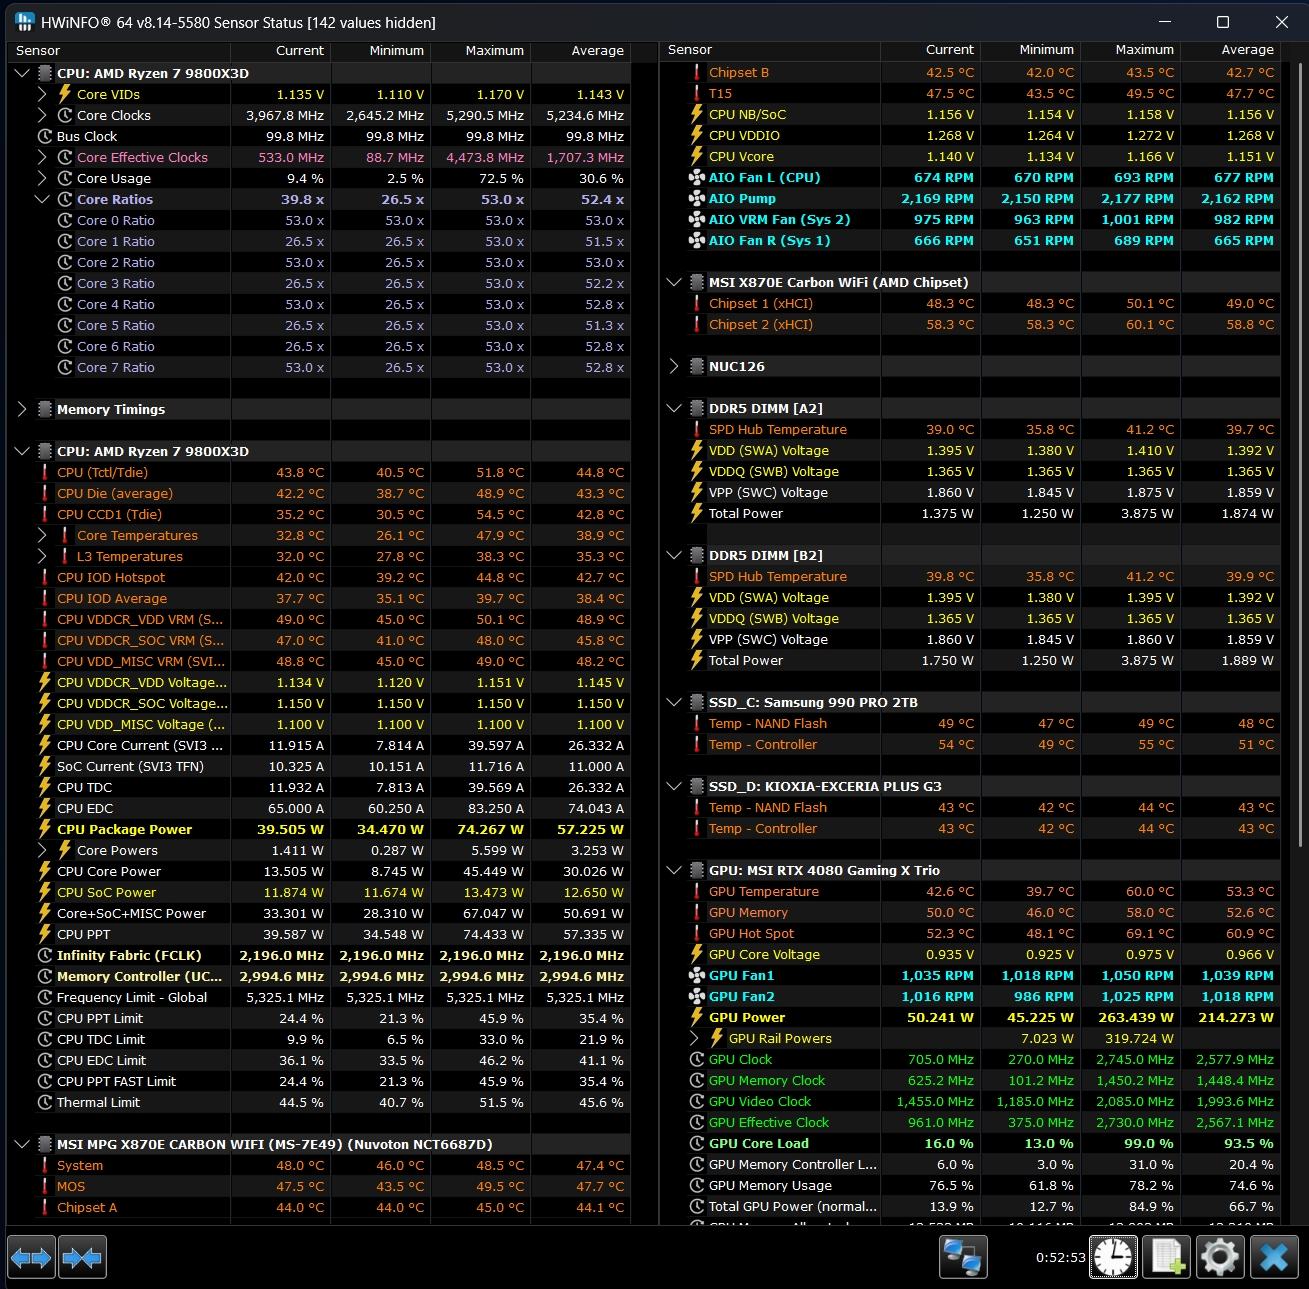Screen dimensions: 1309x1289
Task: Expand the NUC126 sensor group
Action: pyautogui.click(x=674, y=366)
